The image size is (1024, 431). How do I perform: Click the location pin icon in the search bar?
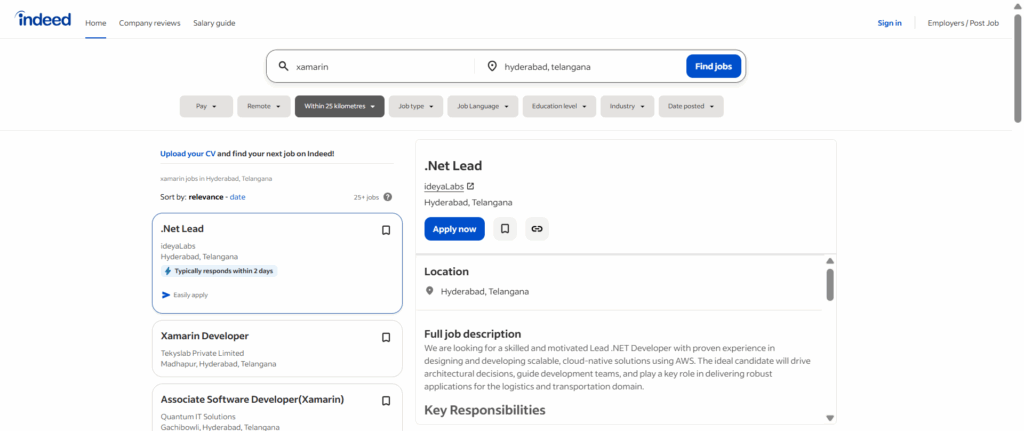[x=492, y=67]
